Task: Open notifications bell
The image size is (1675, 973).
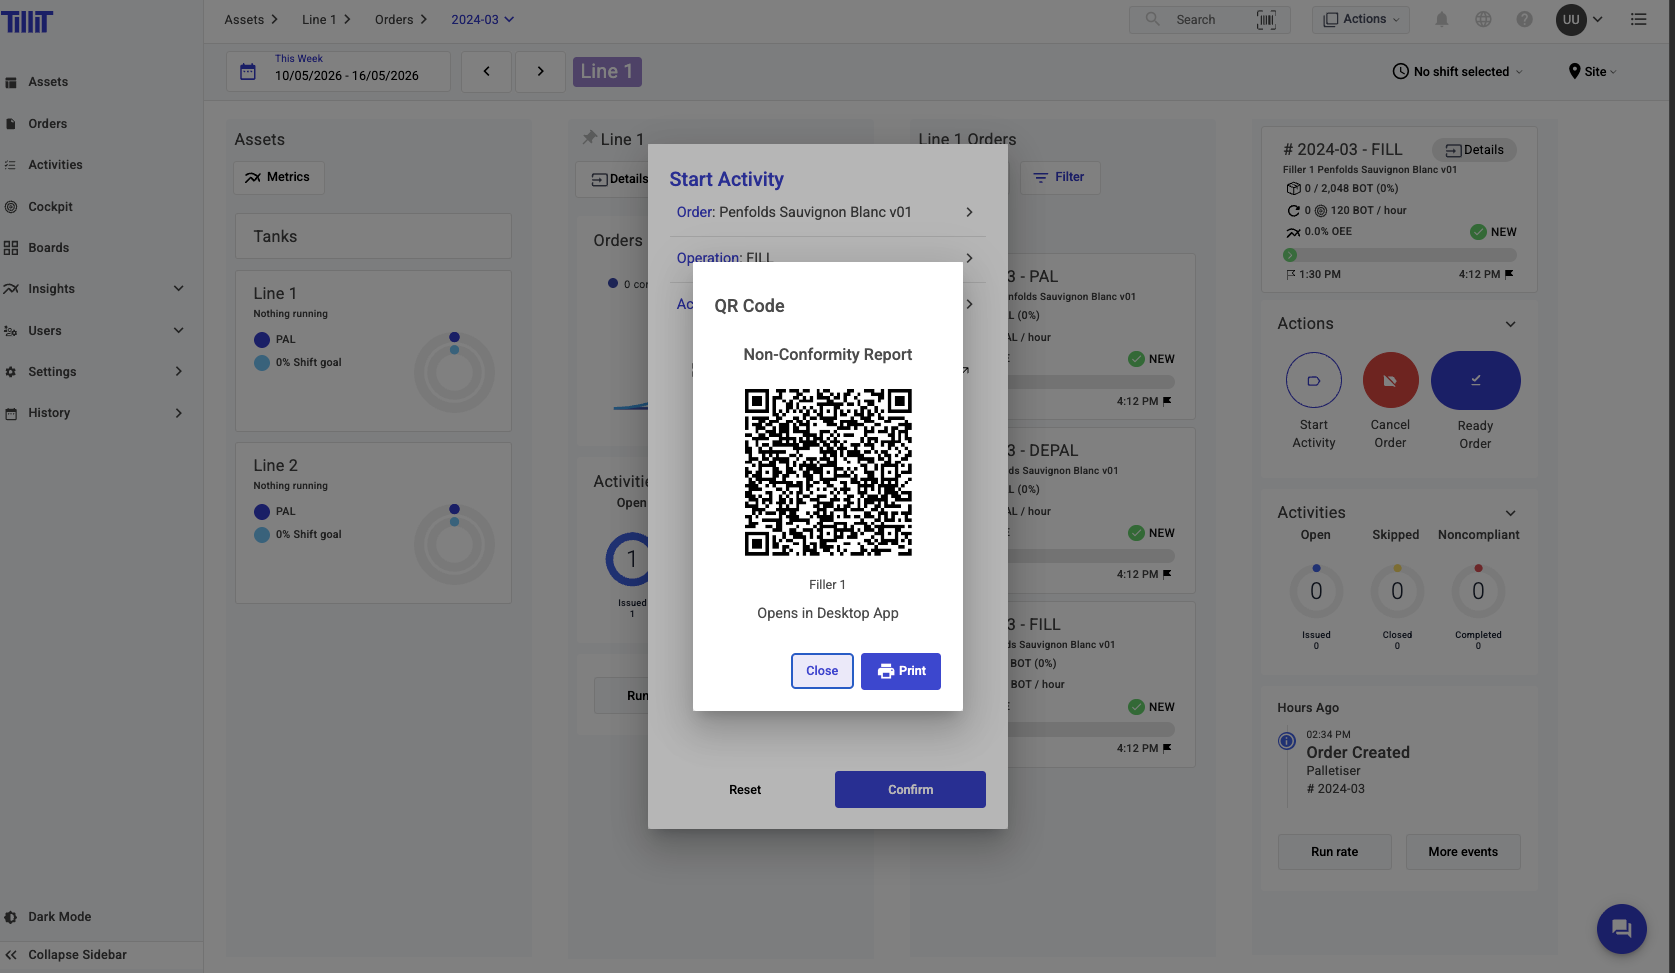Action: (1441, 20)
